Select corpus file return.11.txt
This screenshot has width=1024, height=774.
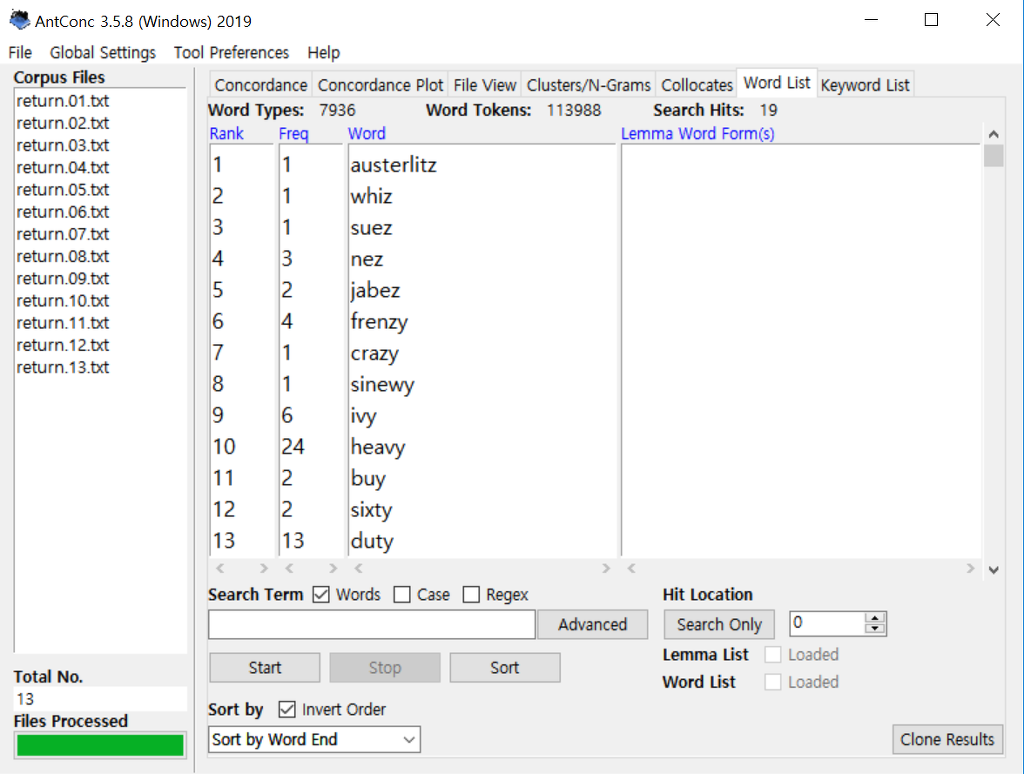tap(63, 323)
